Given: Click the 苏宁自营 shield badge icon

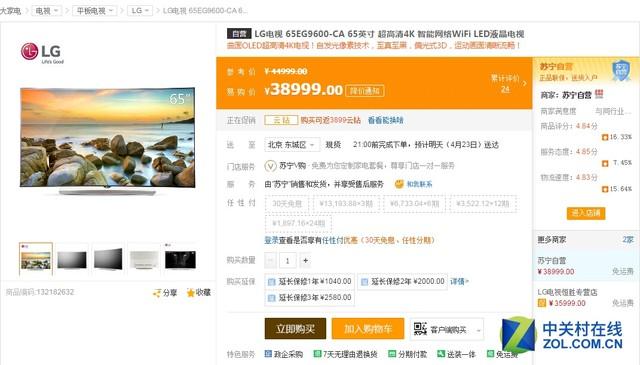Looking at the screenshot, I should pyautogui.click(x=621, y=70).
